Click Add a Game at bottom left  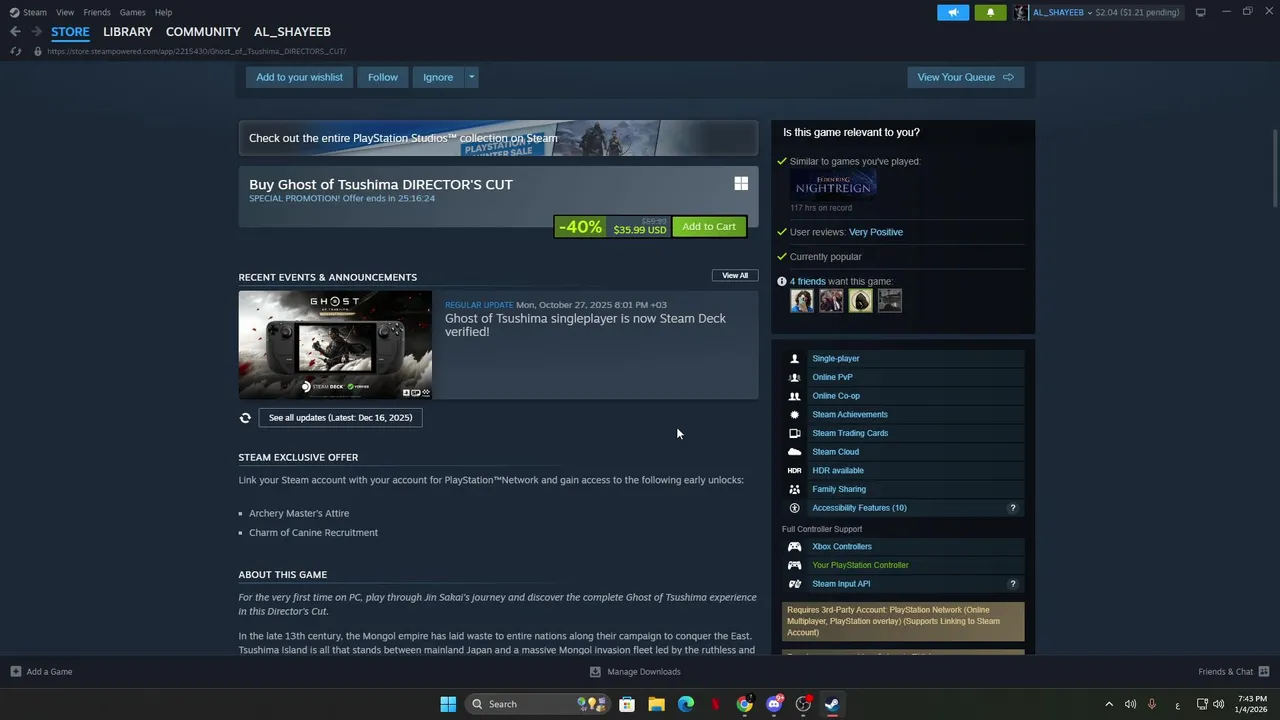pyautogui.click(x=41, y=672)
